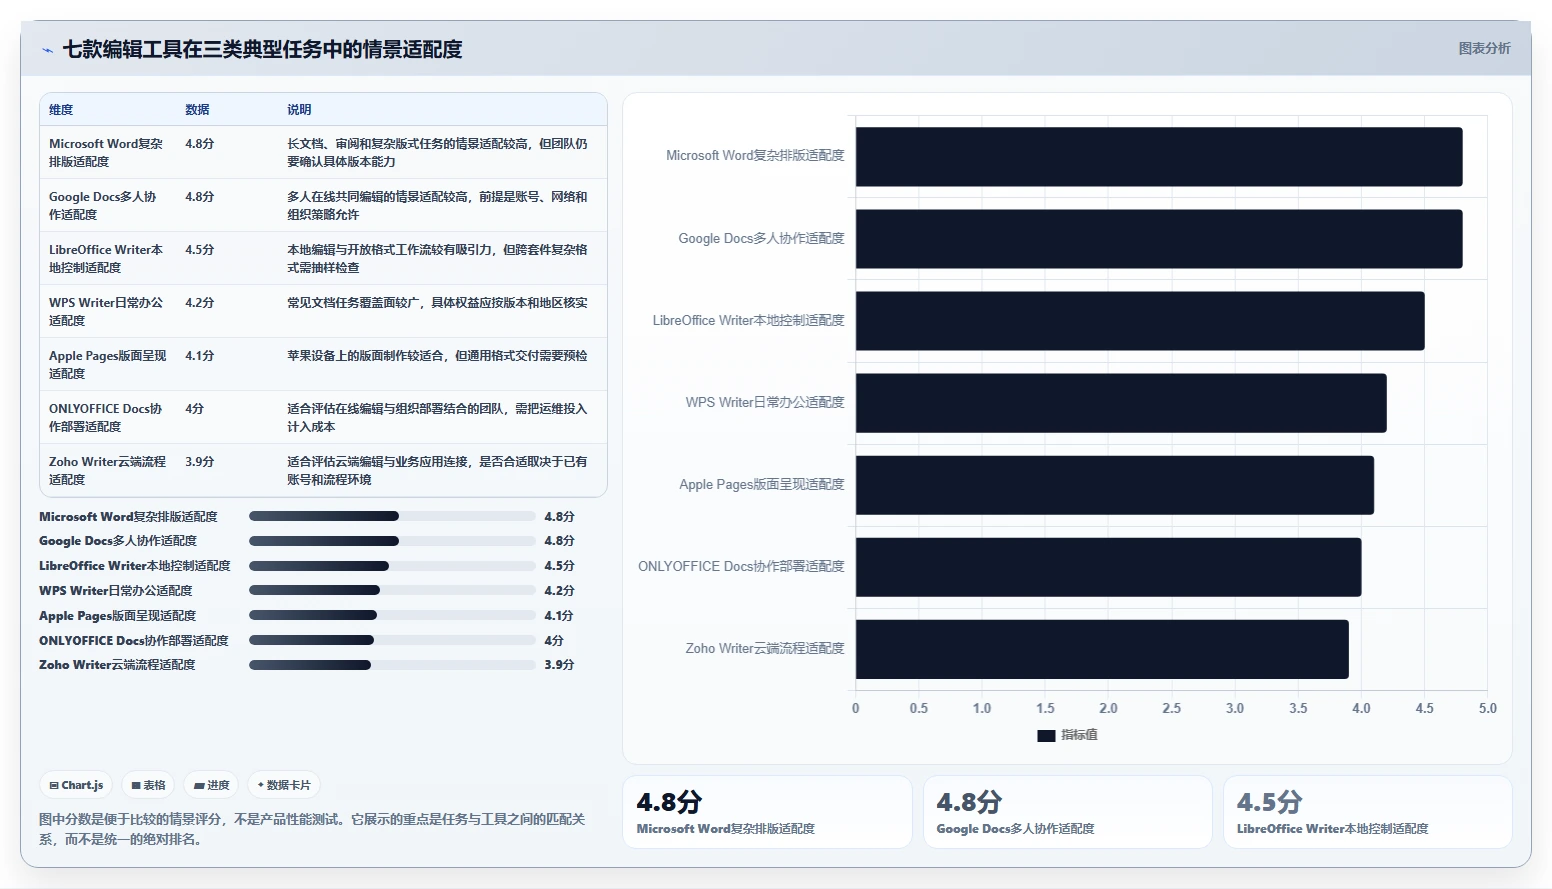Screen dimensions: 1552x889
Task: Click the Zoho Writer progress bar
Action: tap(392, 664)
